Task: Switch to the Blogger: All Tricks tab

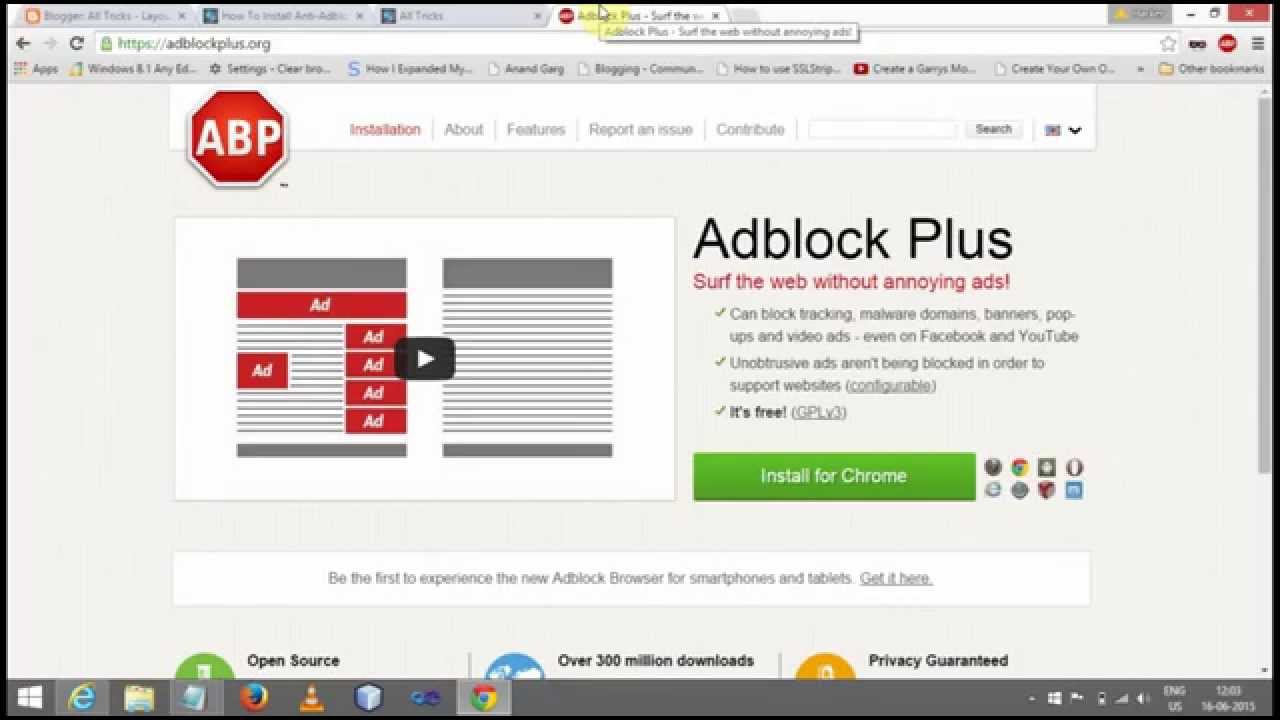Action: point(104,16)
